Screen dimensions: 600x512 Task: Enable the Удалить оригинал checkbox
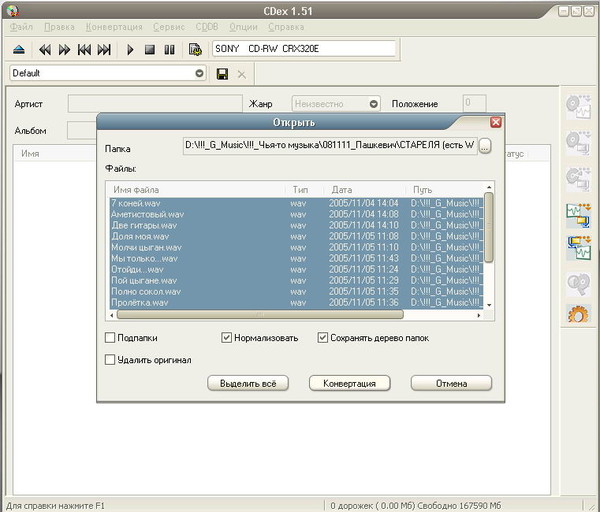pyautogui.click(x=110, y=360)
